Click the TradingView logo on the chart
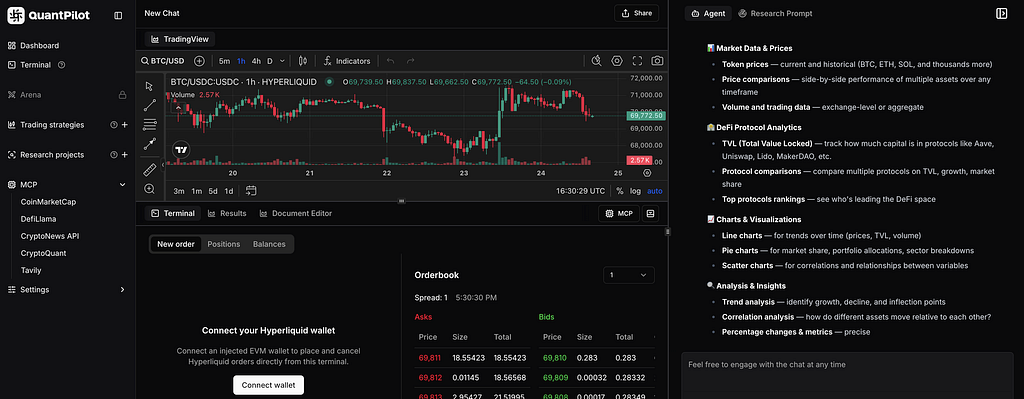 pyautogui.click(x=181, y=150)
